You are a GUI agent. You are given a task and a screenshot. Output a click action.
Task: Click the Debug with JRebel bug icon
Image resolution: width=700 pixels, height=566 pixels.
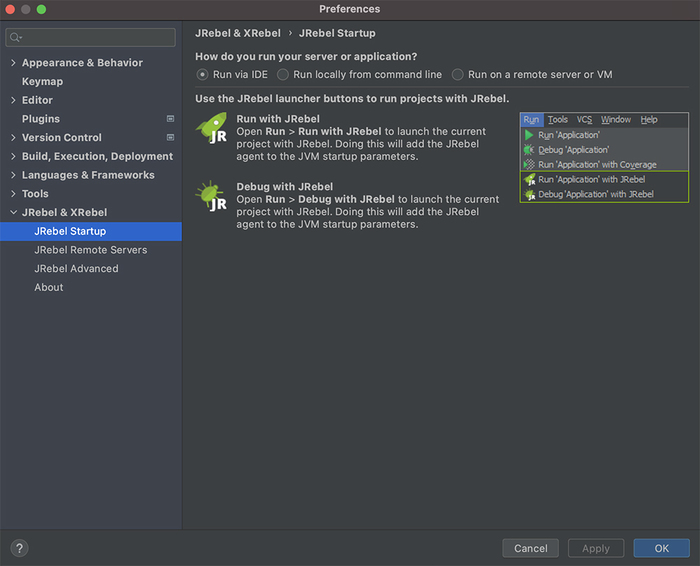[x=211, y=197]
